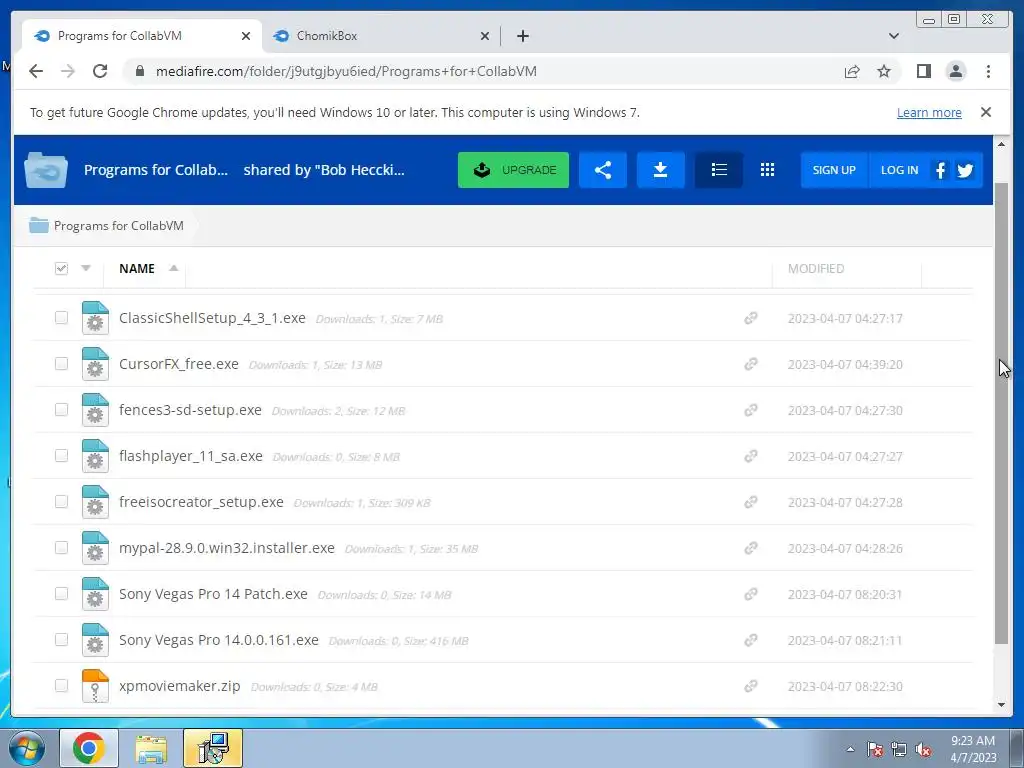Check the box for fences3-sd-setup.exe
1024x768 pixels.
61,409
